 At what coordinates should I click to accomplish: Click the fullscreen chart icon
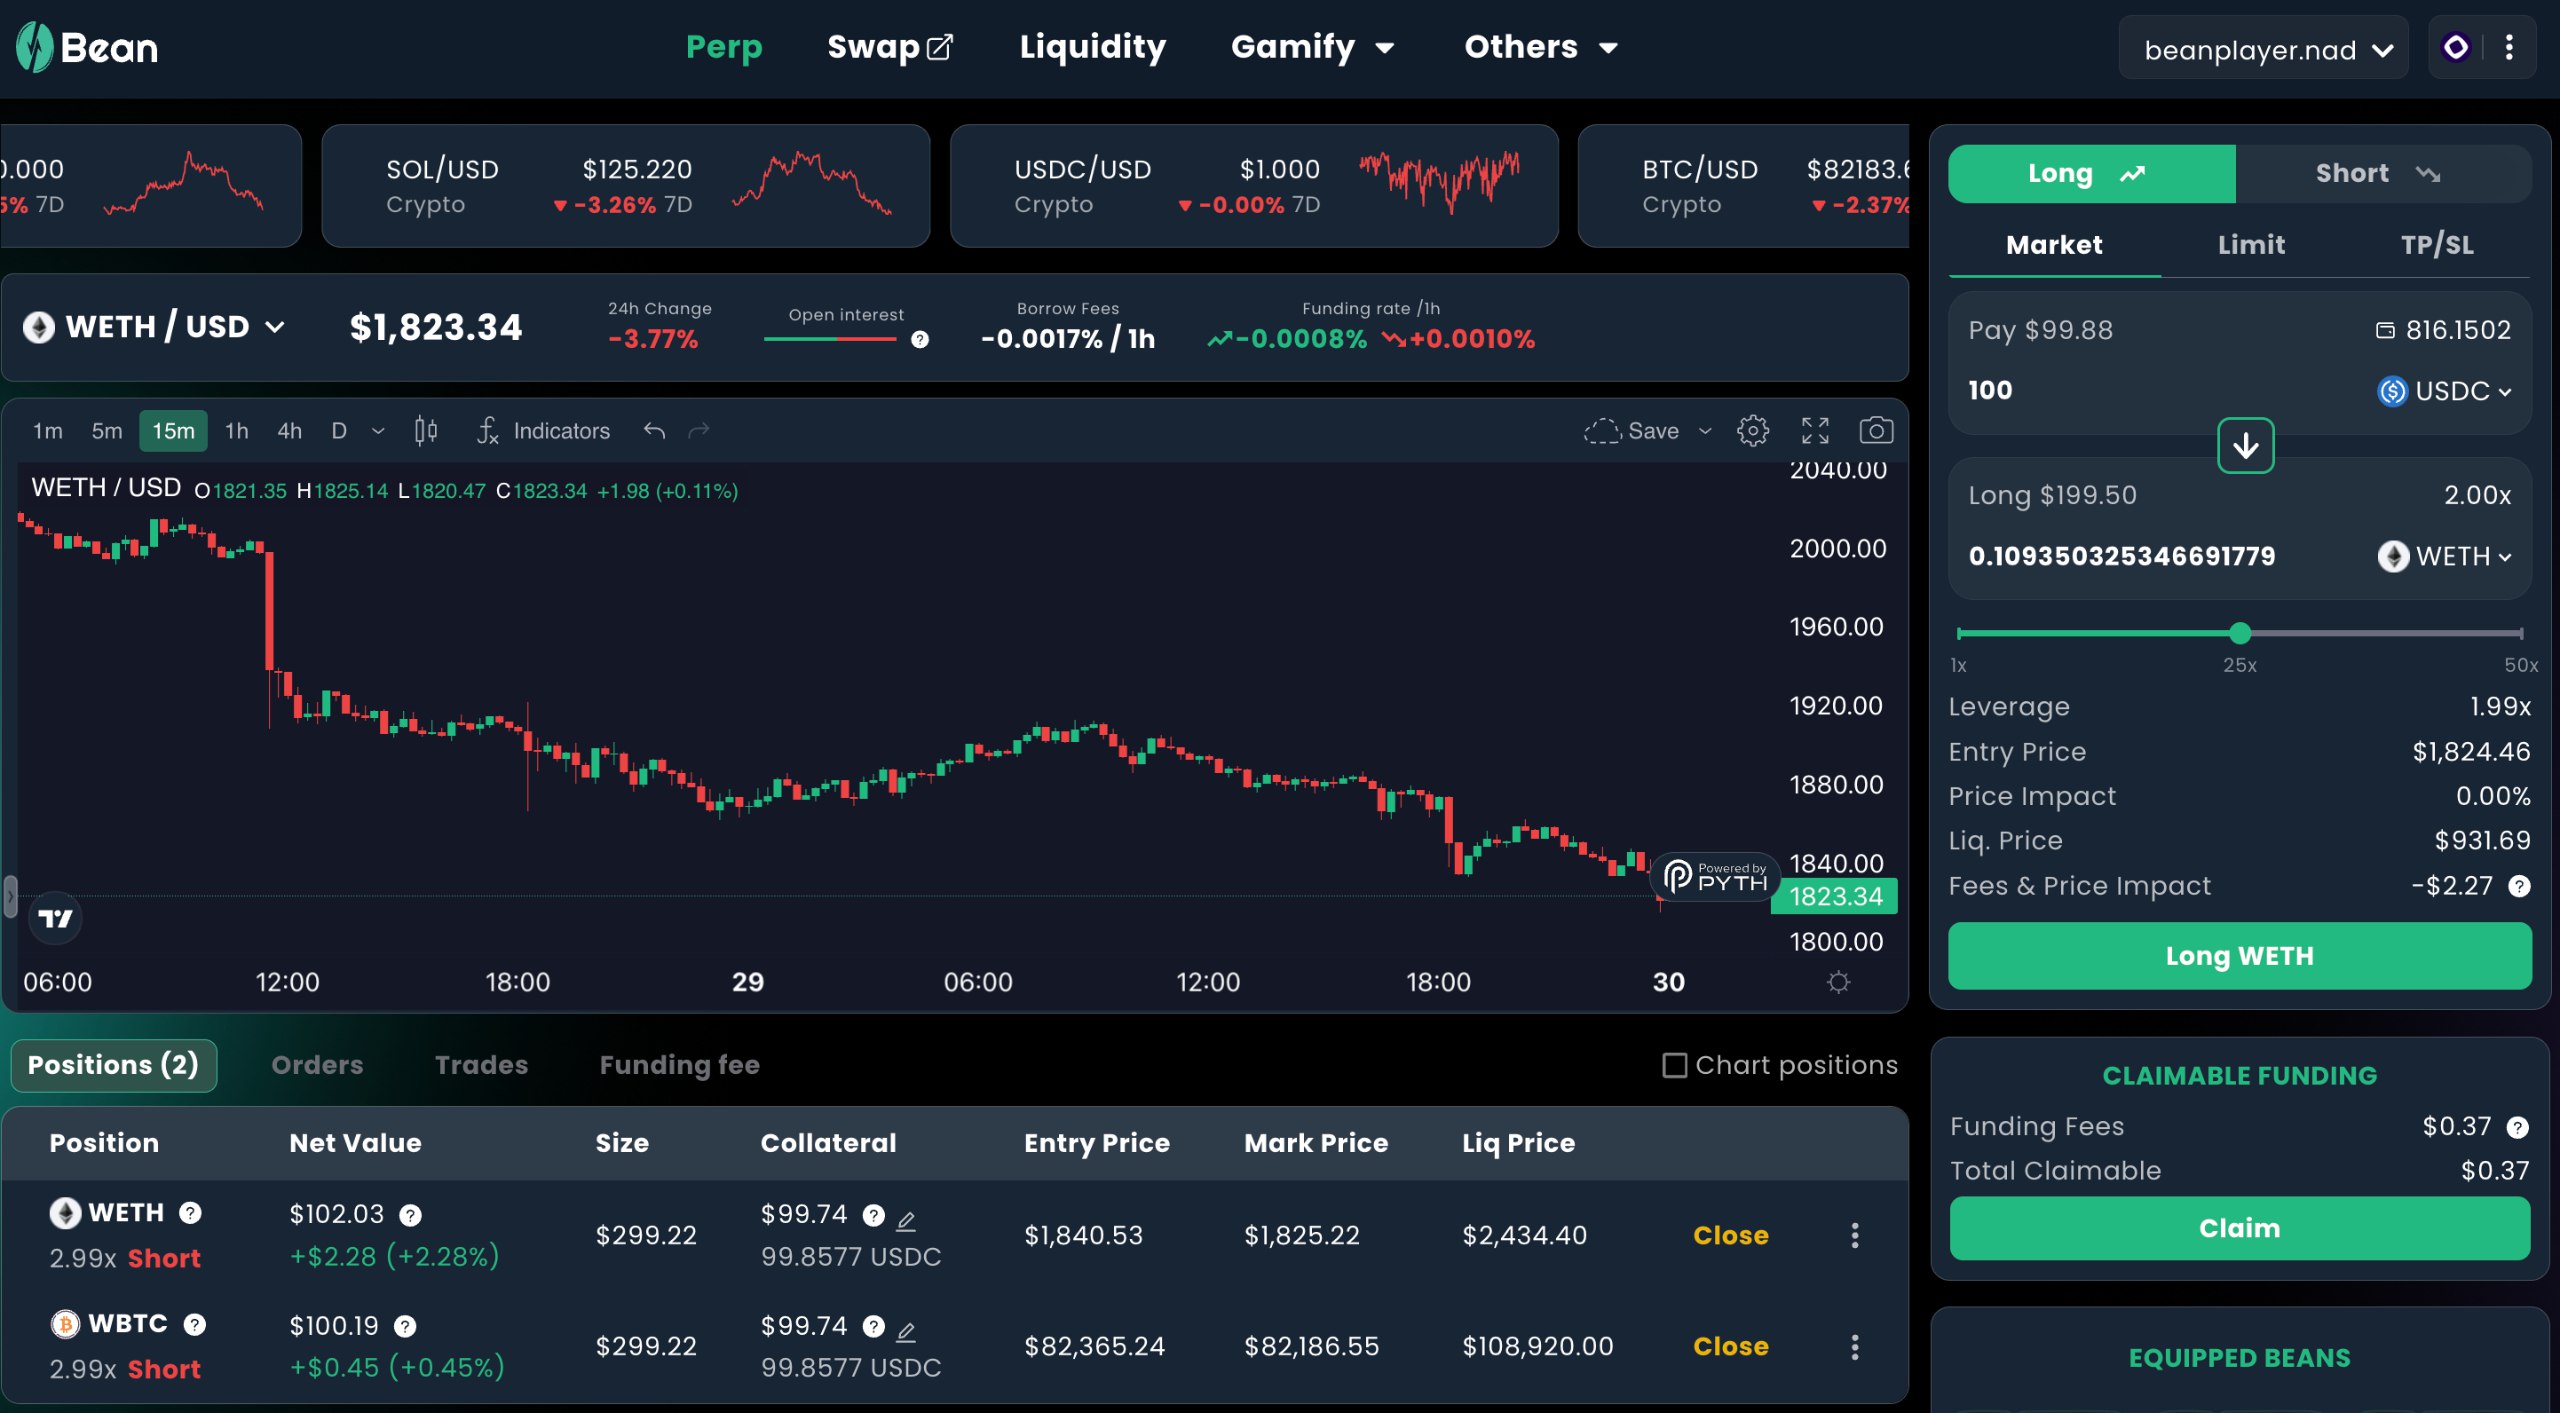[1815, 431]
